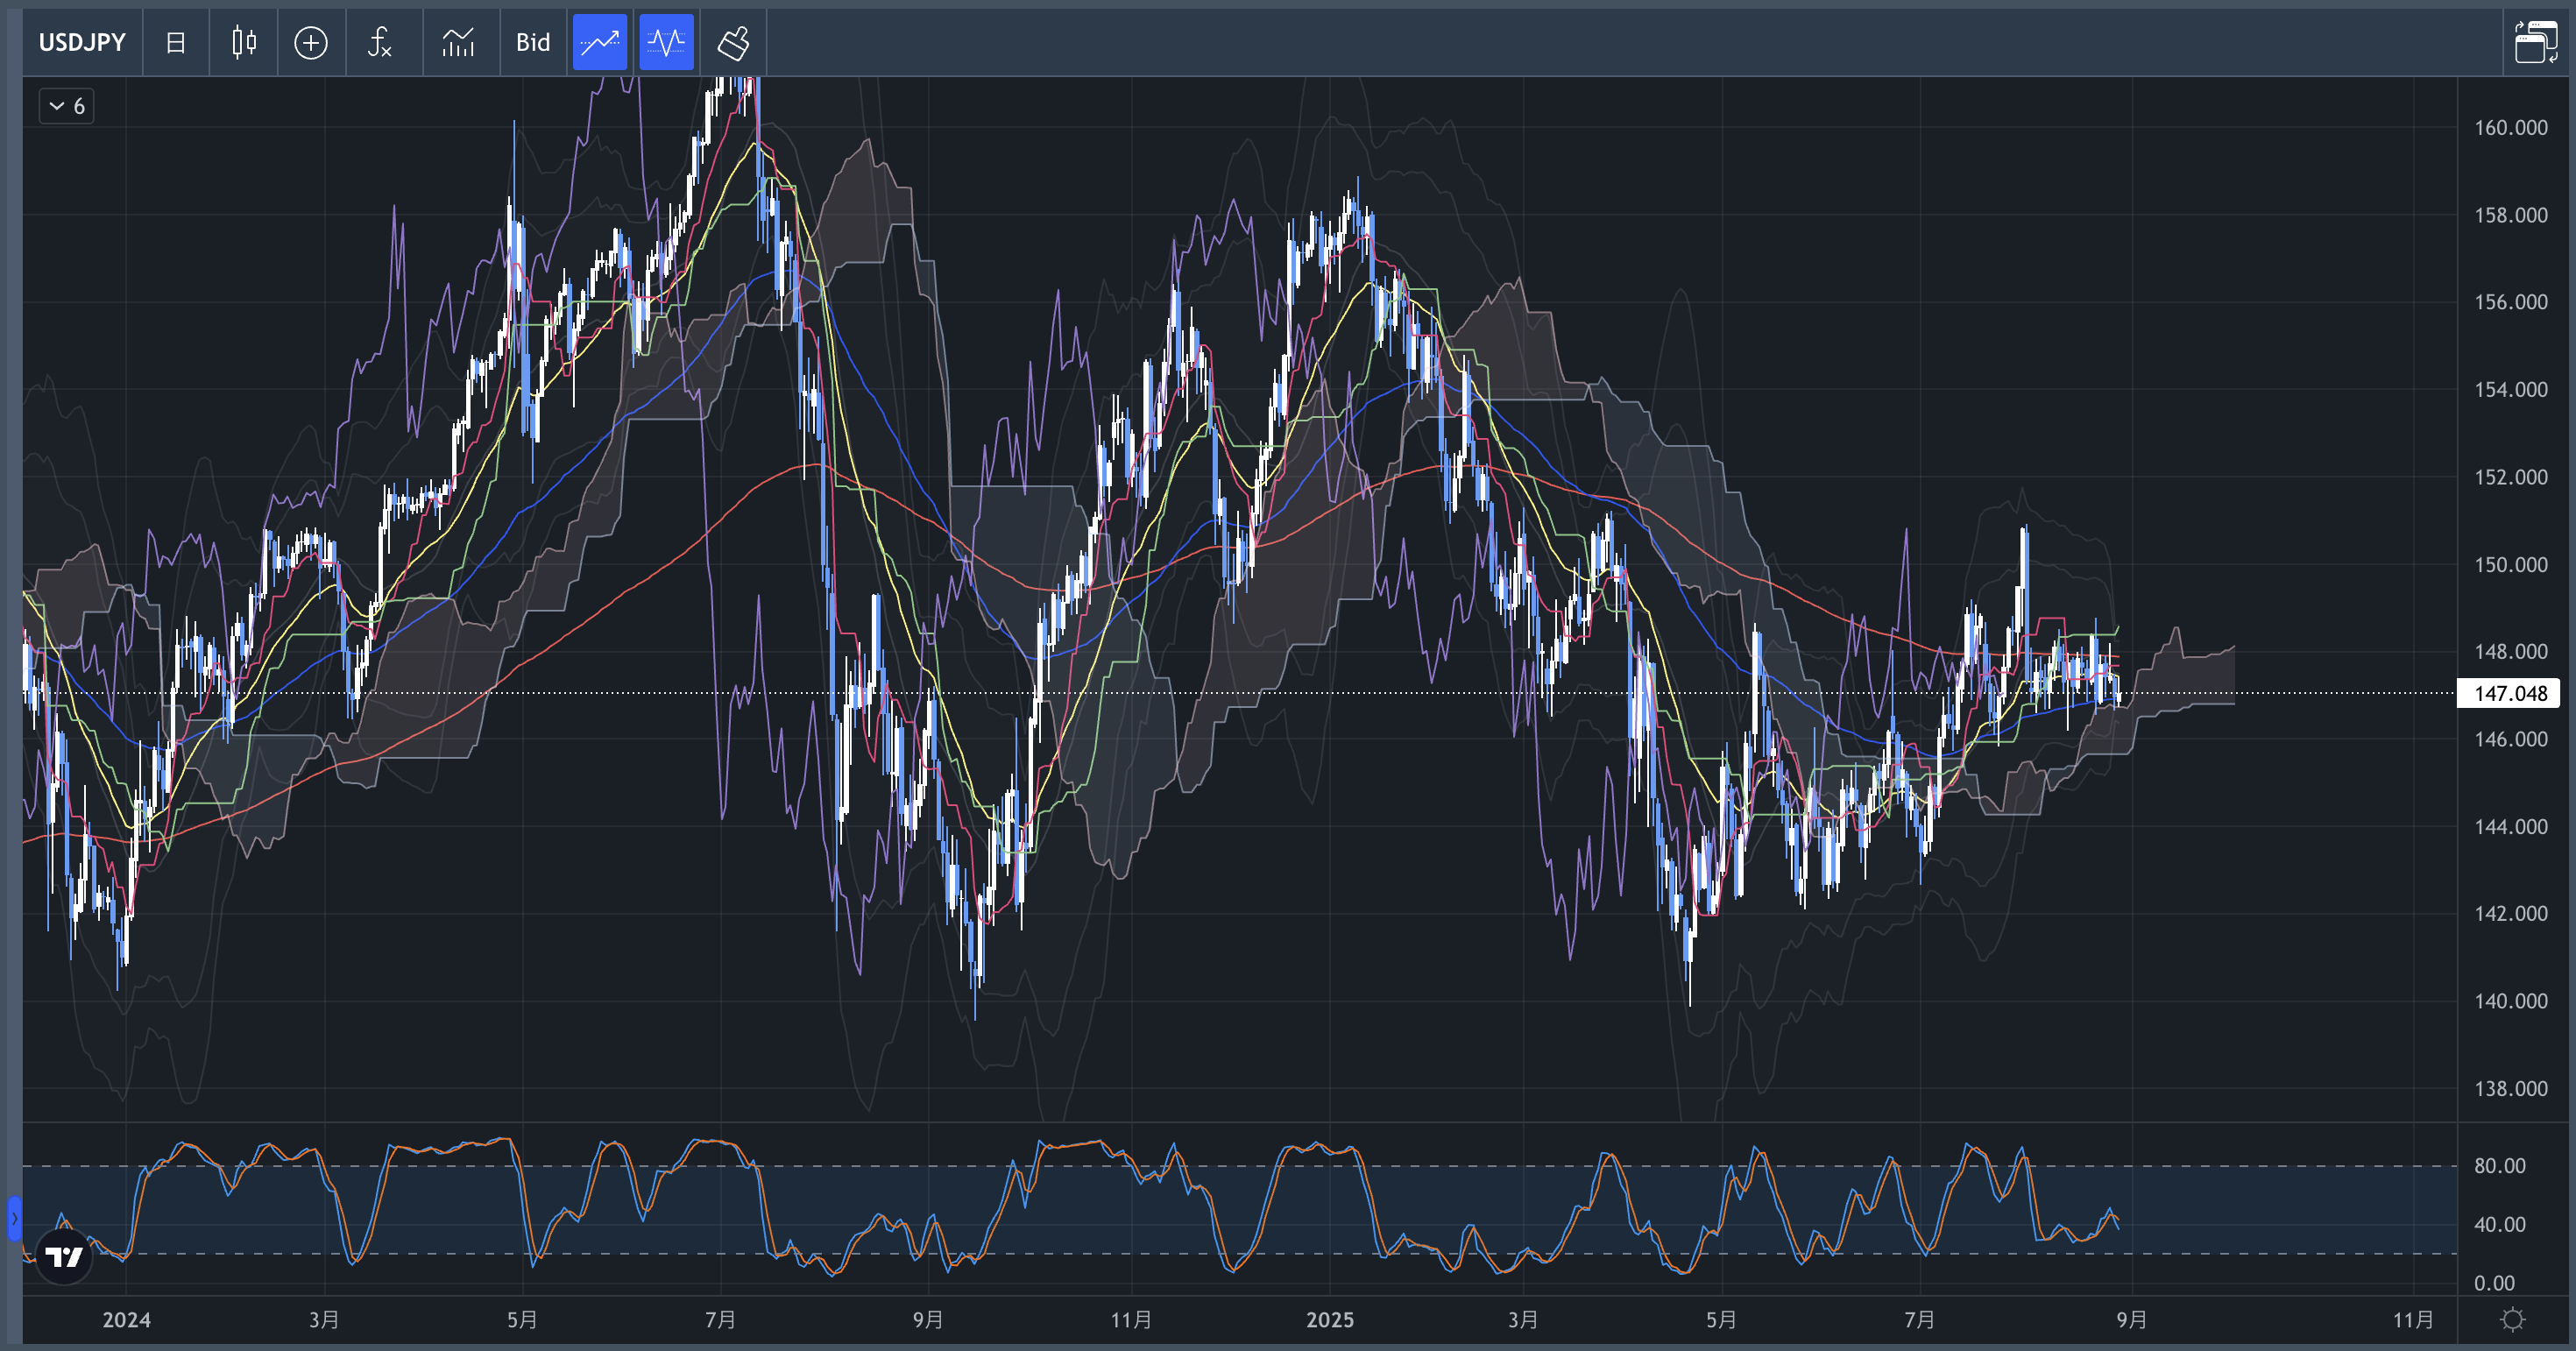Image resolution: width=2576 pixels, height=1351 pixels.
Task: Click the 138.000 price scale label
Action: click(2510, 1089)
